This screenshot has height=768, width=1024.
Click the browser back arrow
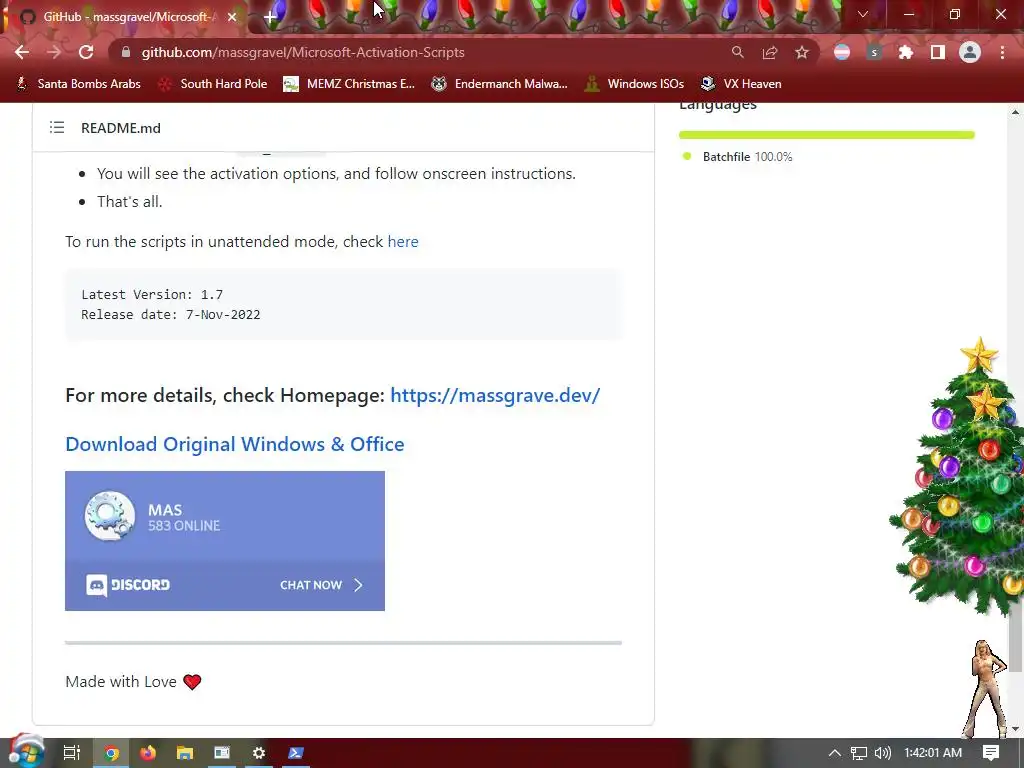22,52
